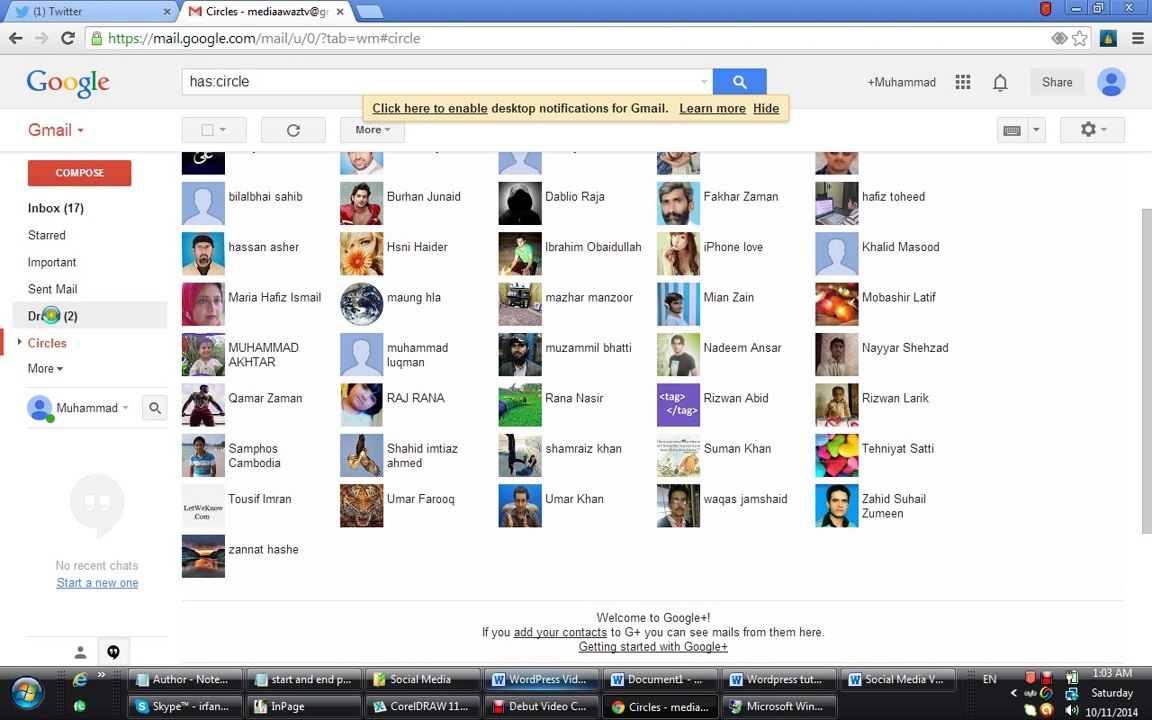The image size is (1152, 720).
Task: Select contact Fakhar Zaman
Action: [741, 197]
